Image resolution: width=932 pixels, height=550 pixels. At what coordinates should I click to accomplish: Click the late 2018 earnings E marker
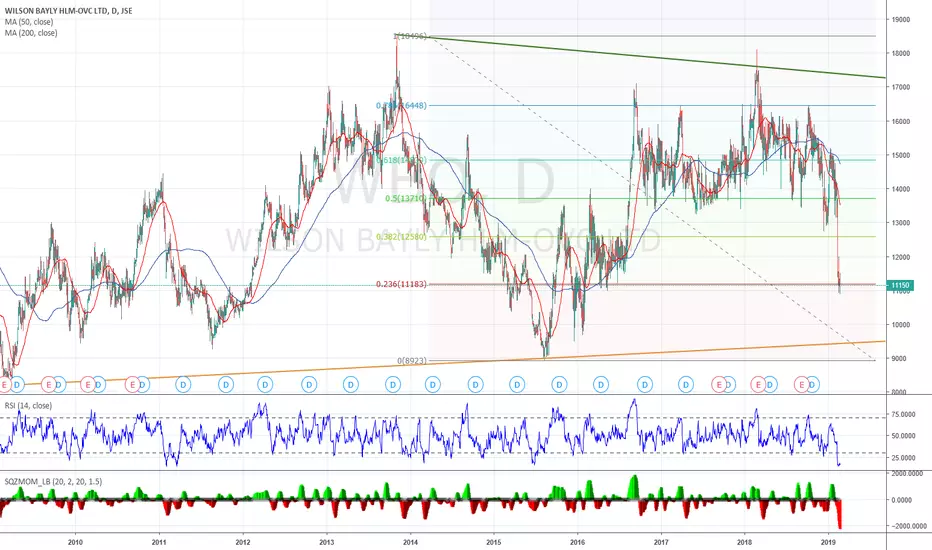pyautogui.click(x=801, y=385)
